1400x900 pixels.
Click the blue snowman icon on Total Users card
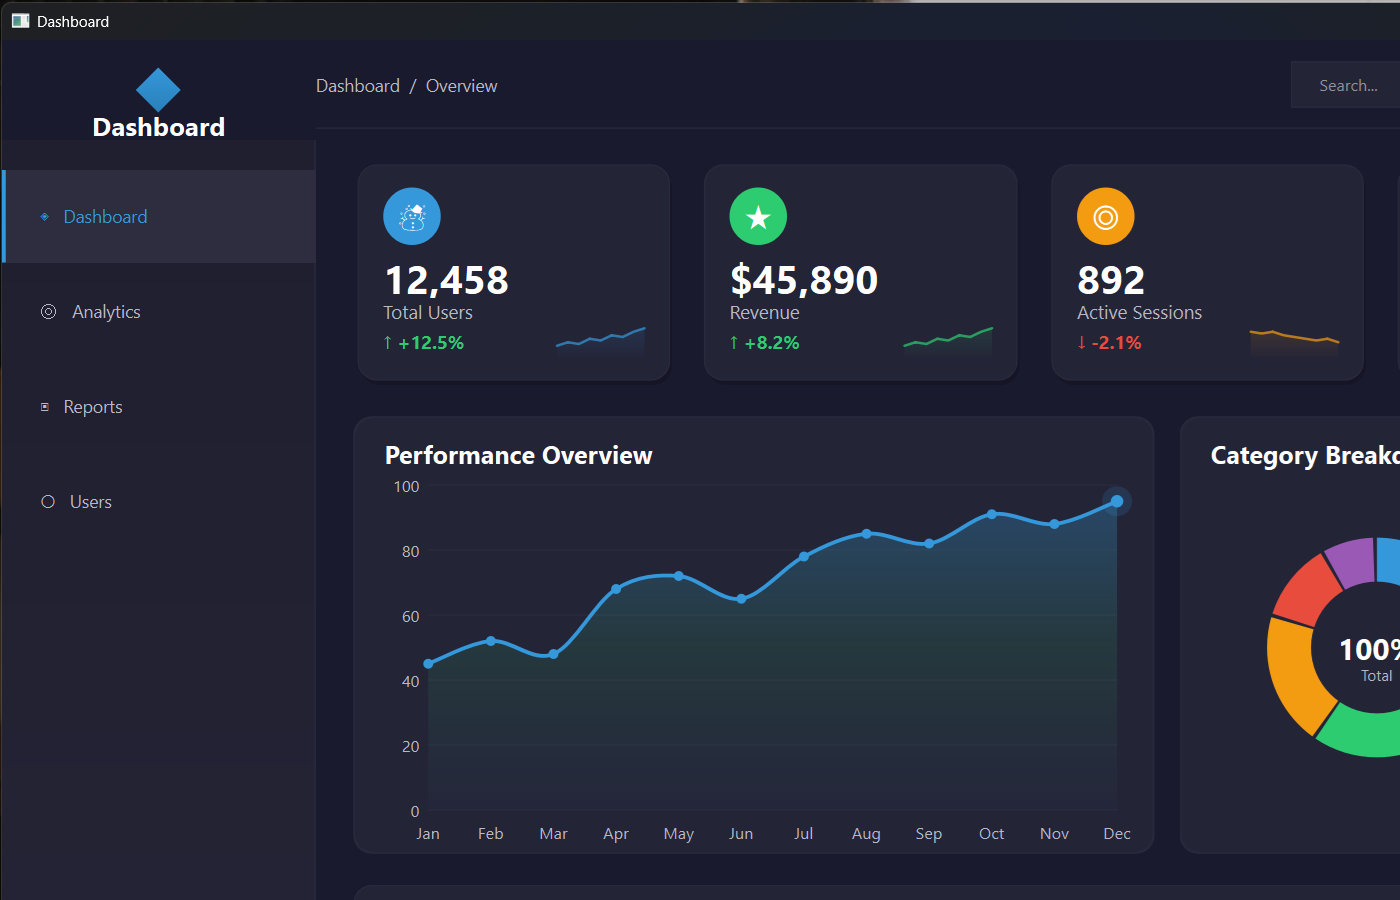(411, 215)
